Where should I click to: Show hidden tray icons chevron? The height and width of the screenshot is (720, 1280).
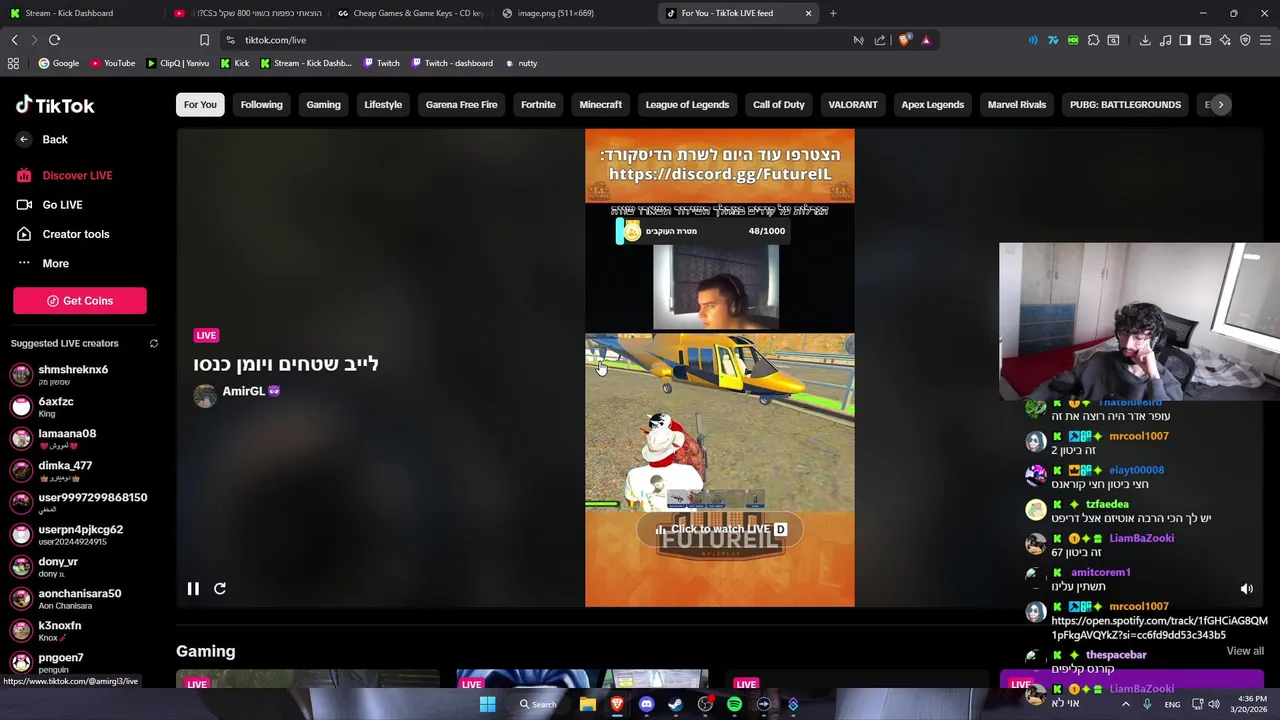coord(1126,704)
